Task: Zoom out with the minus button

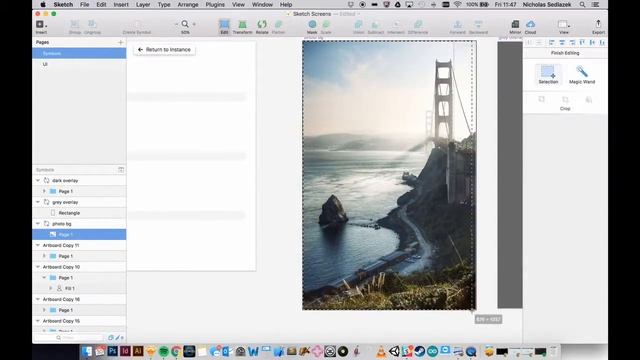Action: pyautogui.click(x=176, y=24)
